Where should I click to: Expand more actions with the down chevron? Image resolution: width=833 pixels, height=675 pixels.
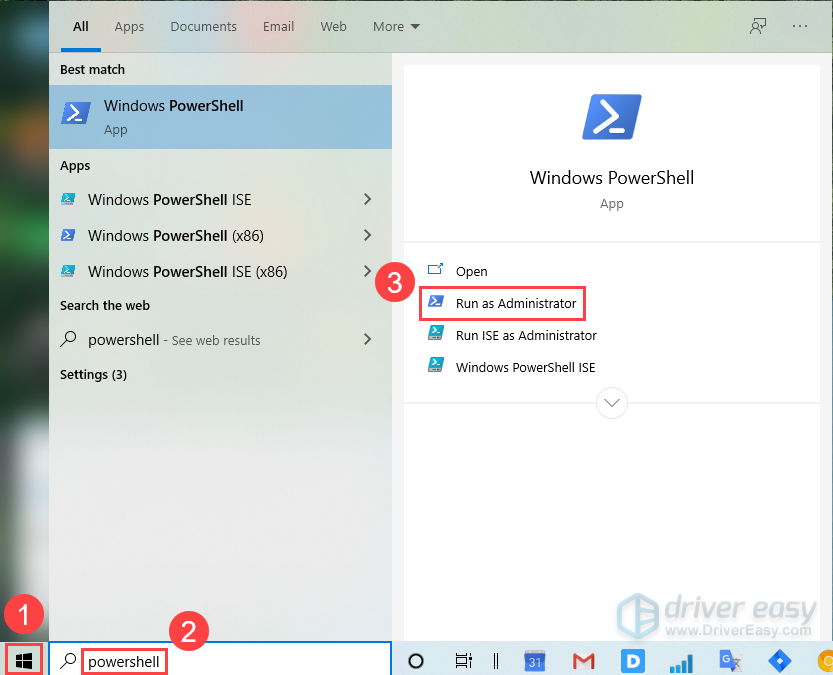(611, 403)
